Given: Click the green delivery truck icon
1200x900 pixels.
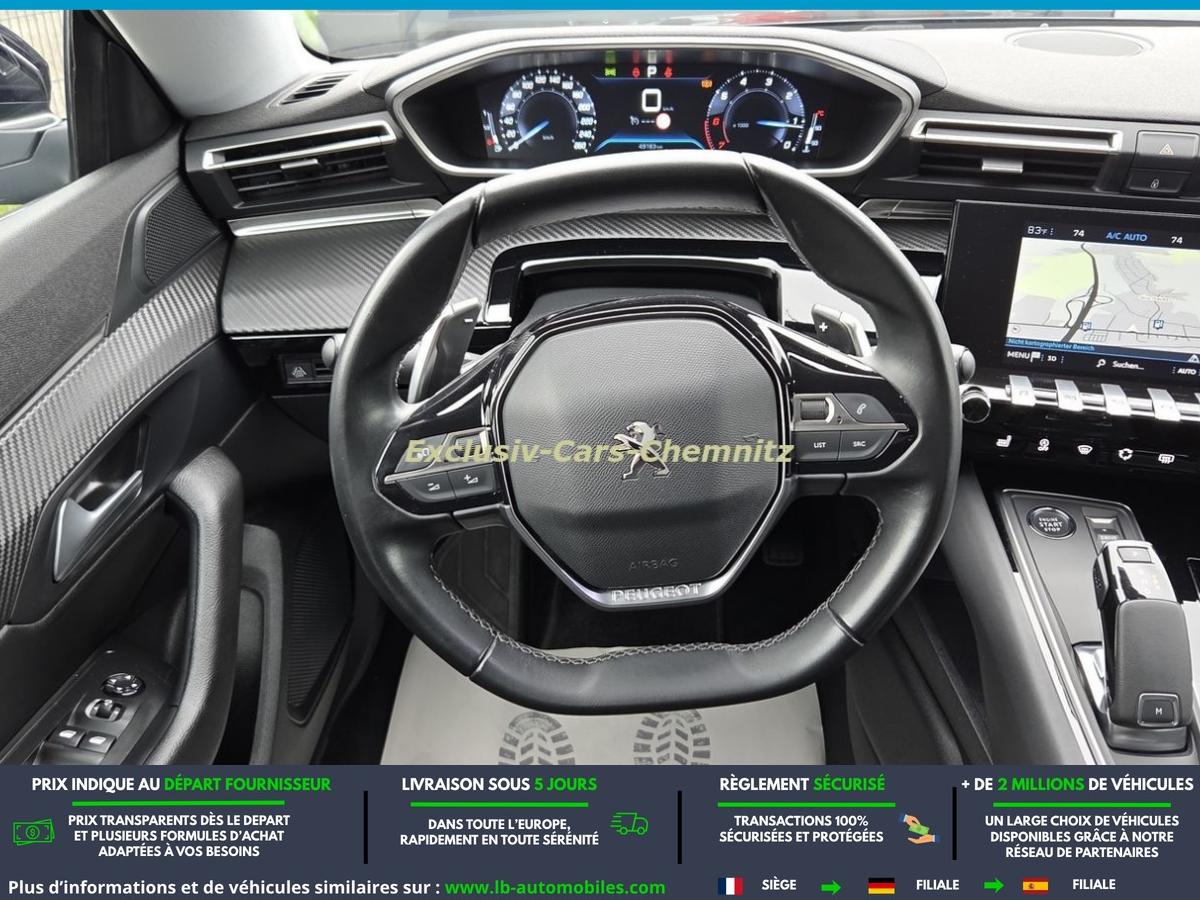Looking at the screenshot, I should pos(630,824).
